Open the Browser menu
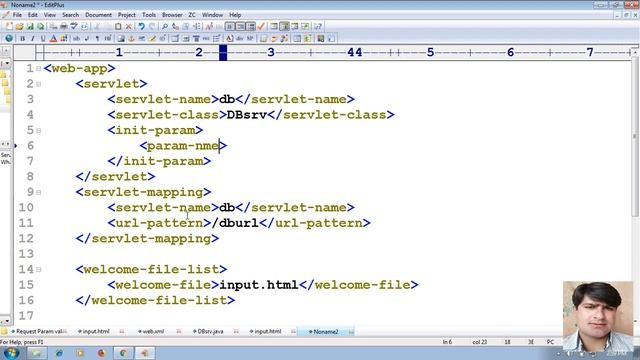 tap(172, 15)
